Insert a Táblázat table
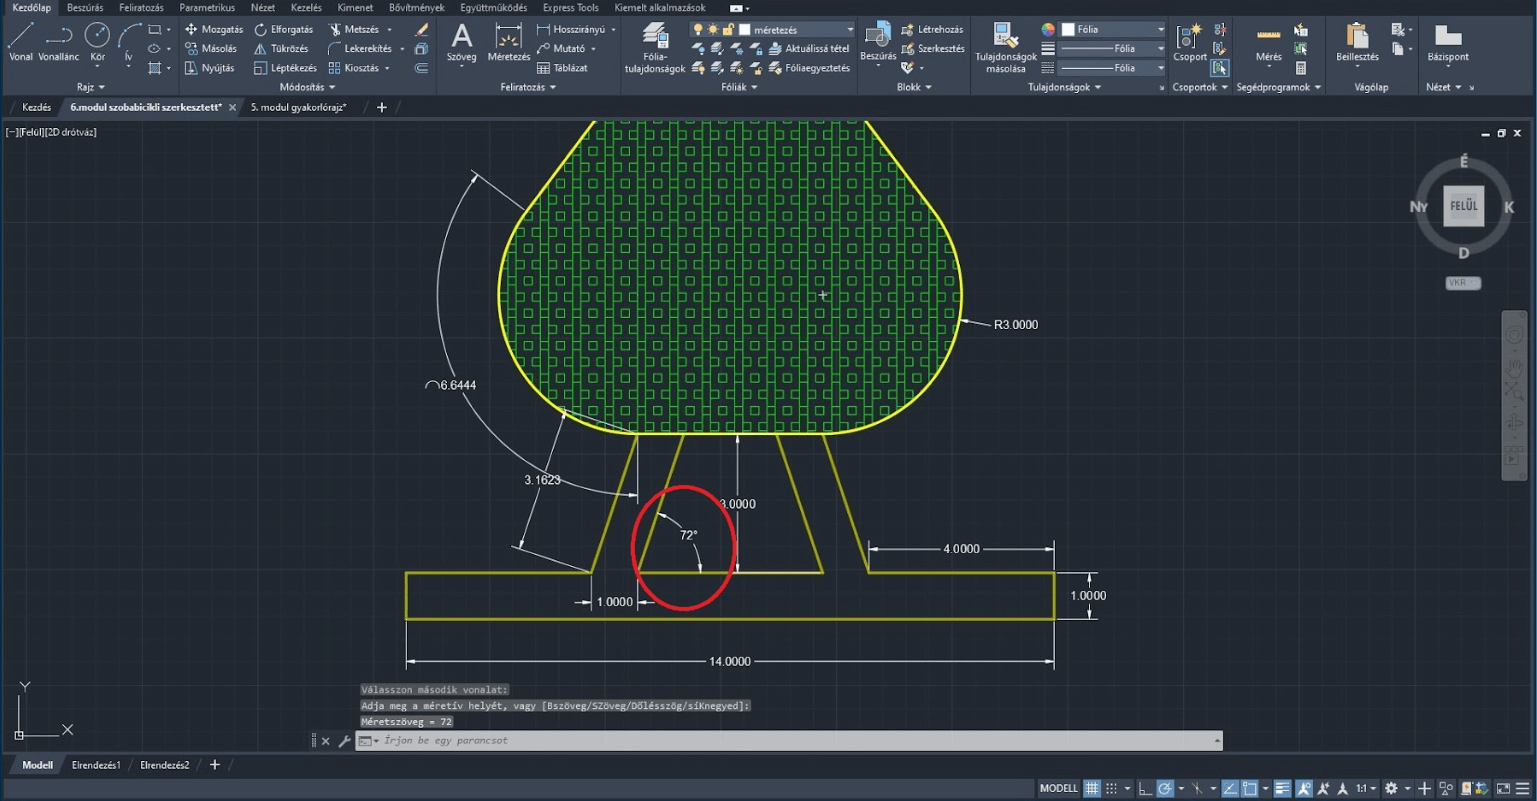The image size is (1537, 801). pos(562,68)
